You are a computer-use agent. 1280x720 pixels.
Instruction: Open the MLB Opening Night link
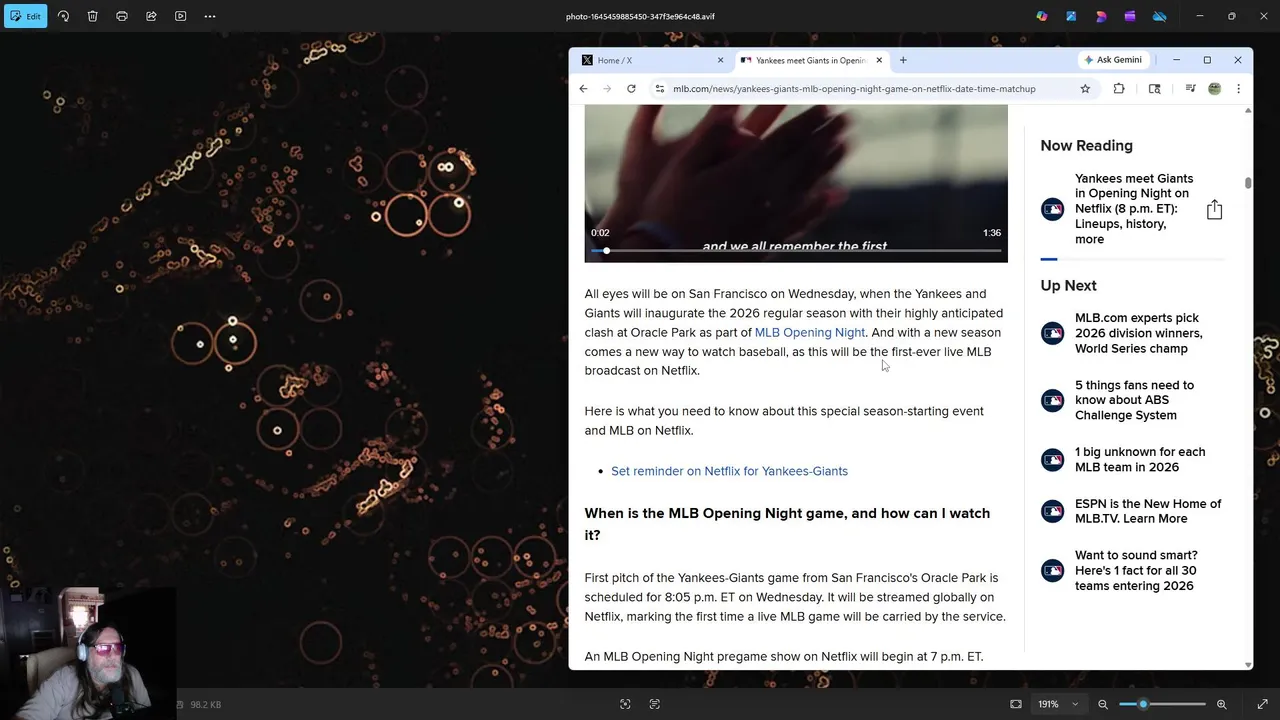click(x=809, y=332)
